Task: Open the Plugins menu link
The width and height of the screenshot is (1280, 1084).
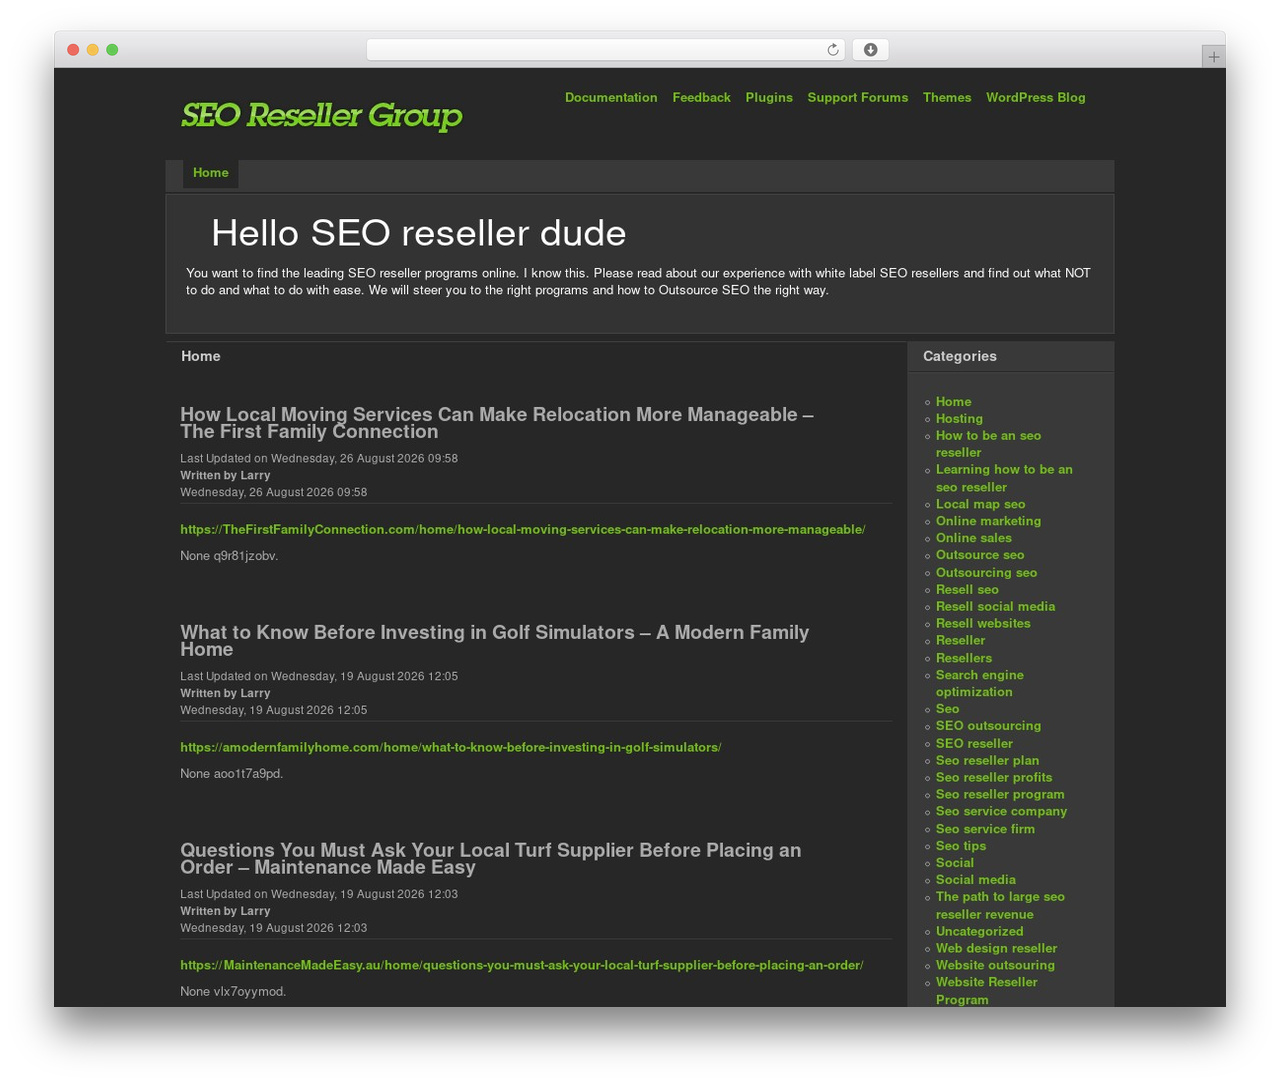Action: tap(769, 97)
